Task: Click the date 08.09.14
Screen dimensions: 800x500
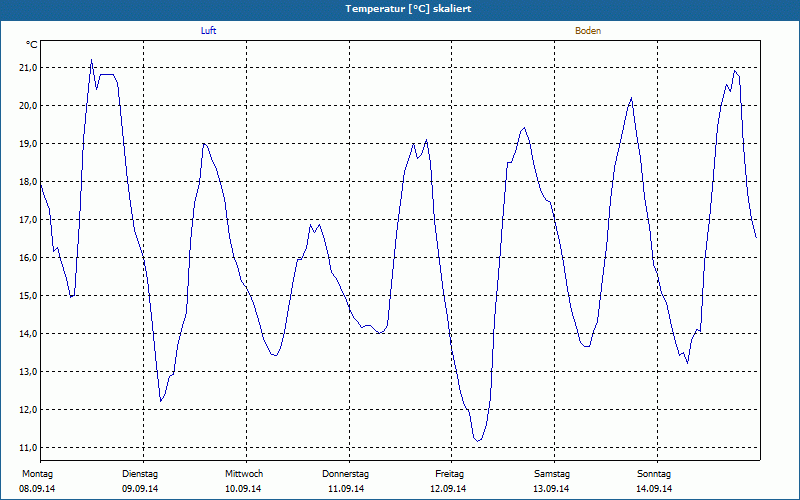Action: pyautogui.click(x=37, y=489)
